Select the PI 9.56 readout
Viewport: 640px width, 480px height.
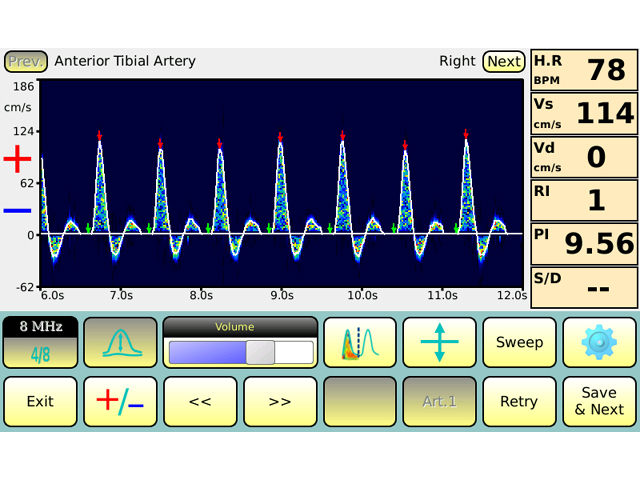tap(584, 244)
